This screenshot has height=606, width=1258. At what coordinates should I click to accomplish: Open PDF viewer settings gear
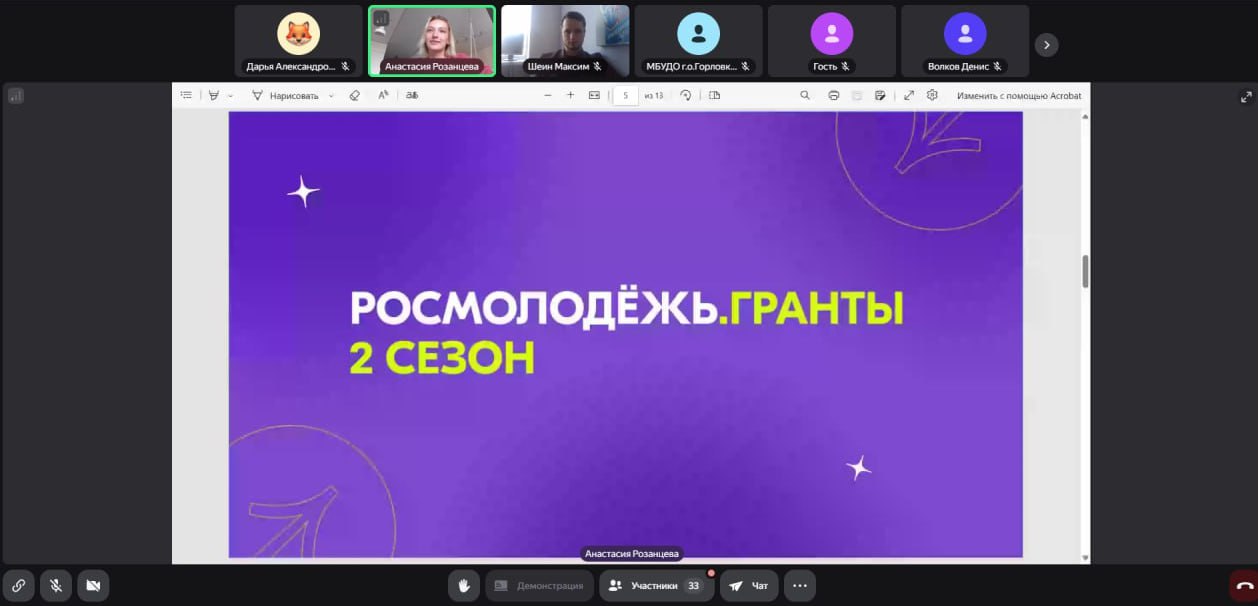coord(932,95)
